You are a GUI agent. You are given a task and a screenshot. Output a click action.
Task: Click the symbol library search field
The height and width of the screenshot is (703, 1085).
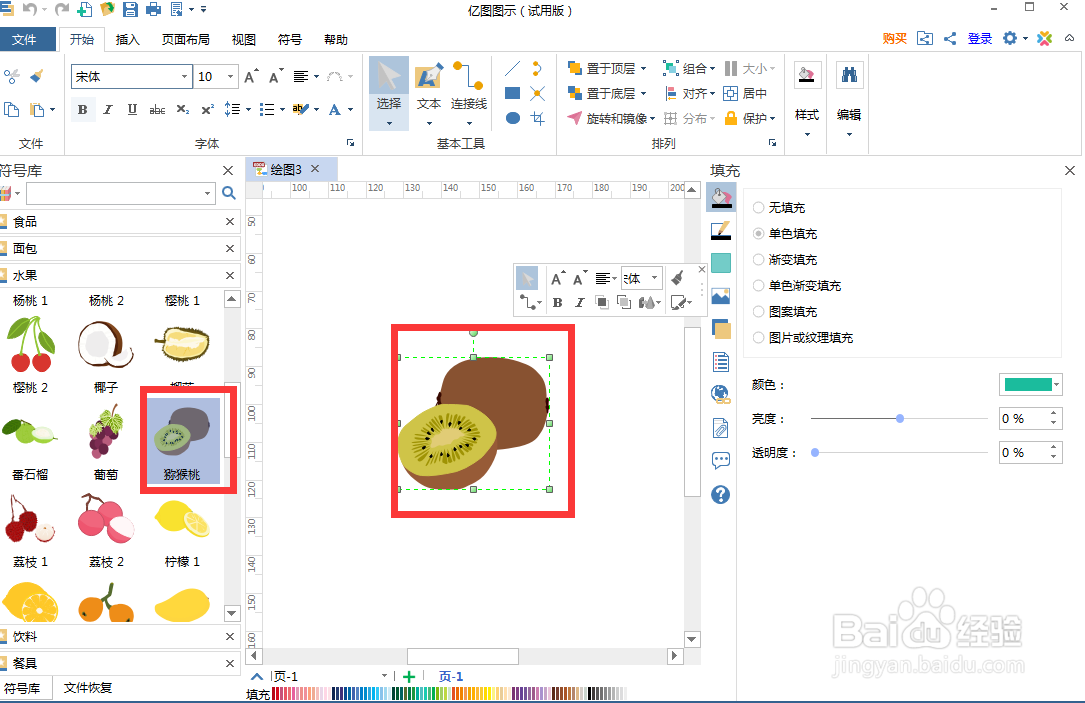coord(120,193)
